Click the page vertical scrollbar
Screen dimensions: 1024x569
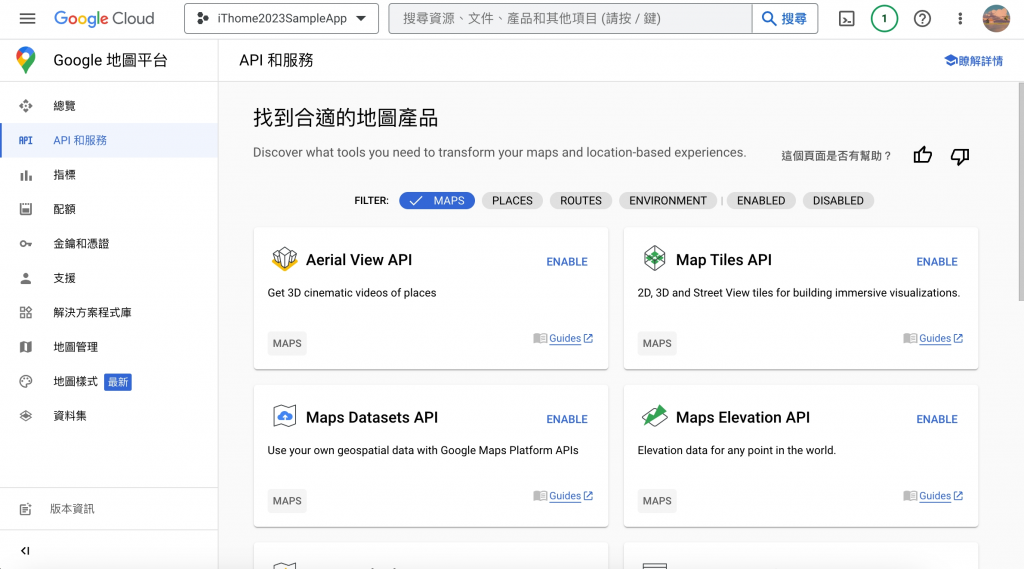click(x=1021, y=193)
